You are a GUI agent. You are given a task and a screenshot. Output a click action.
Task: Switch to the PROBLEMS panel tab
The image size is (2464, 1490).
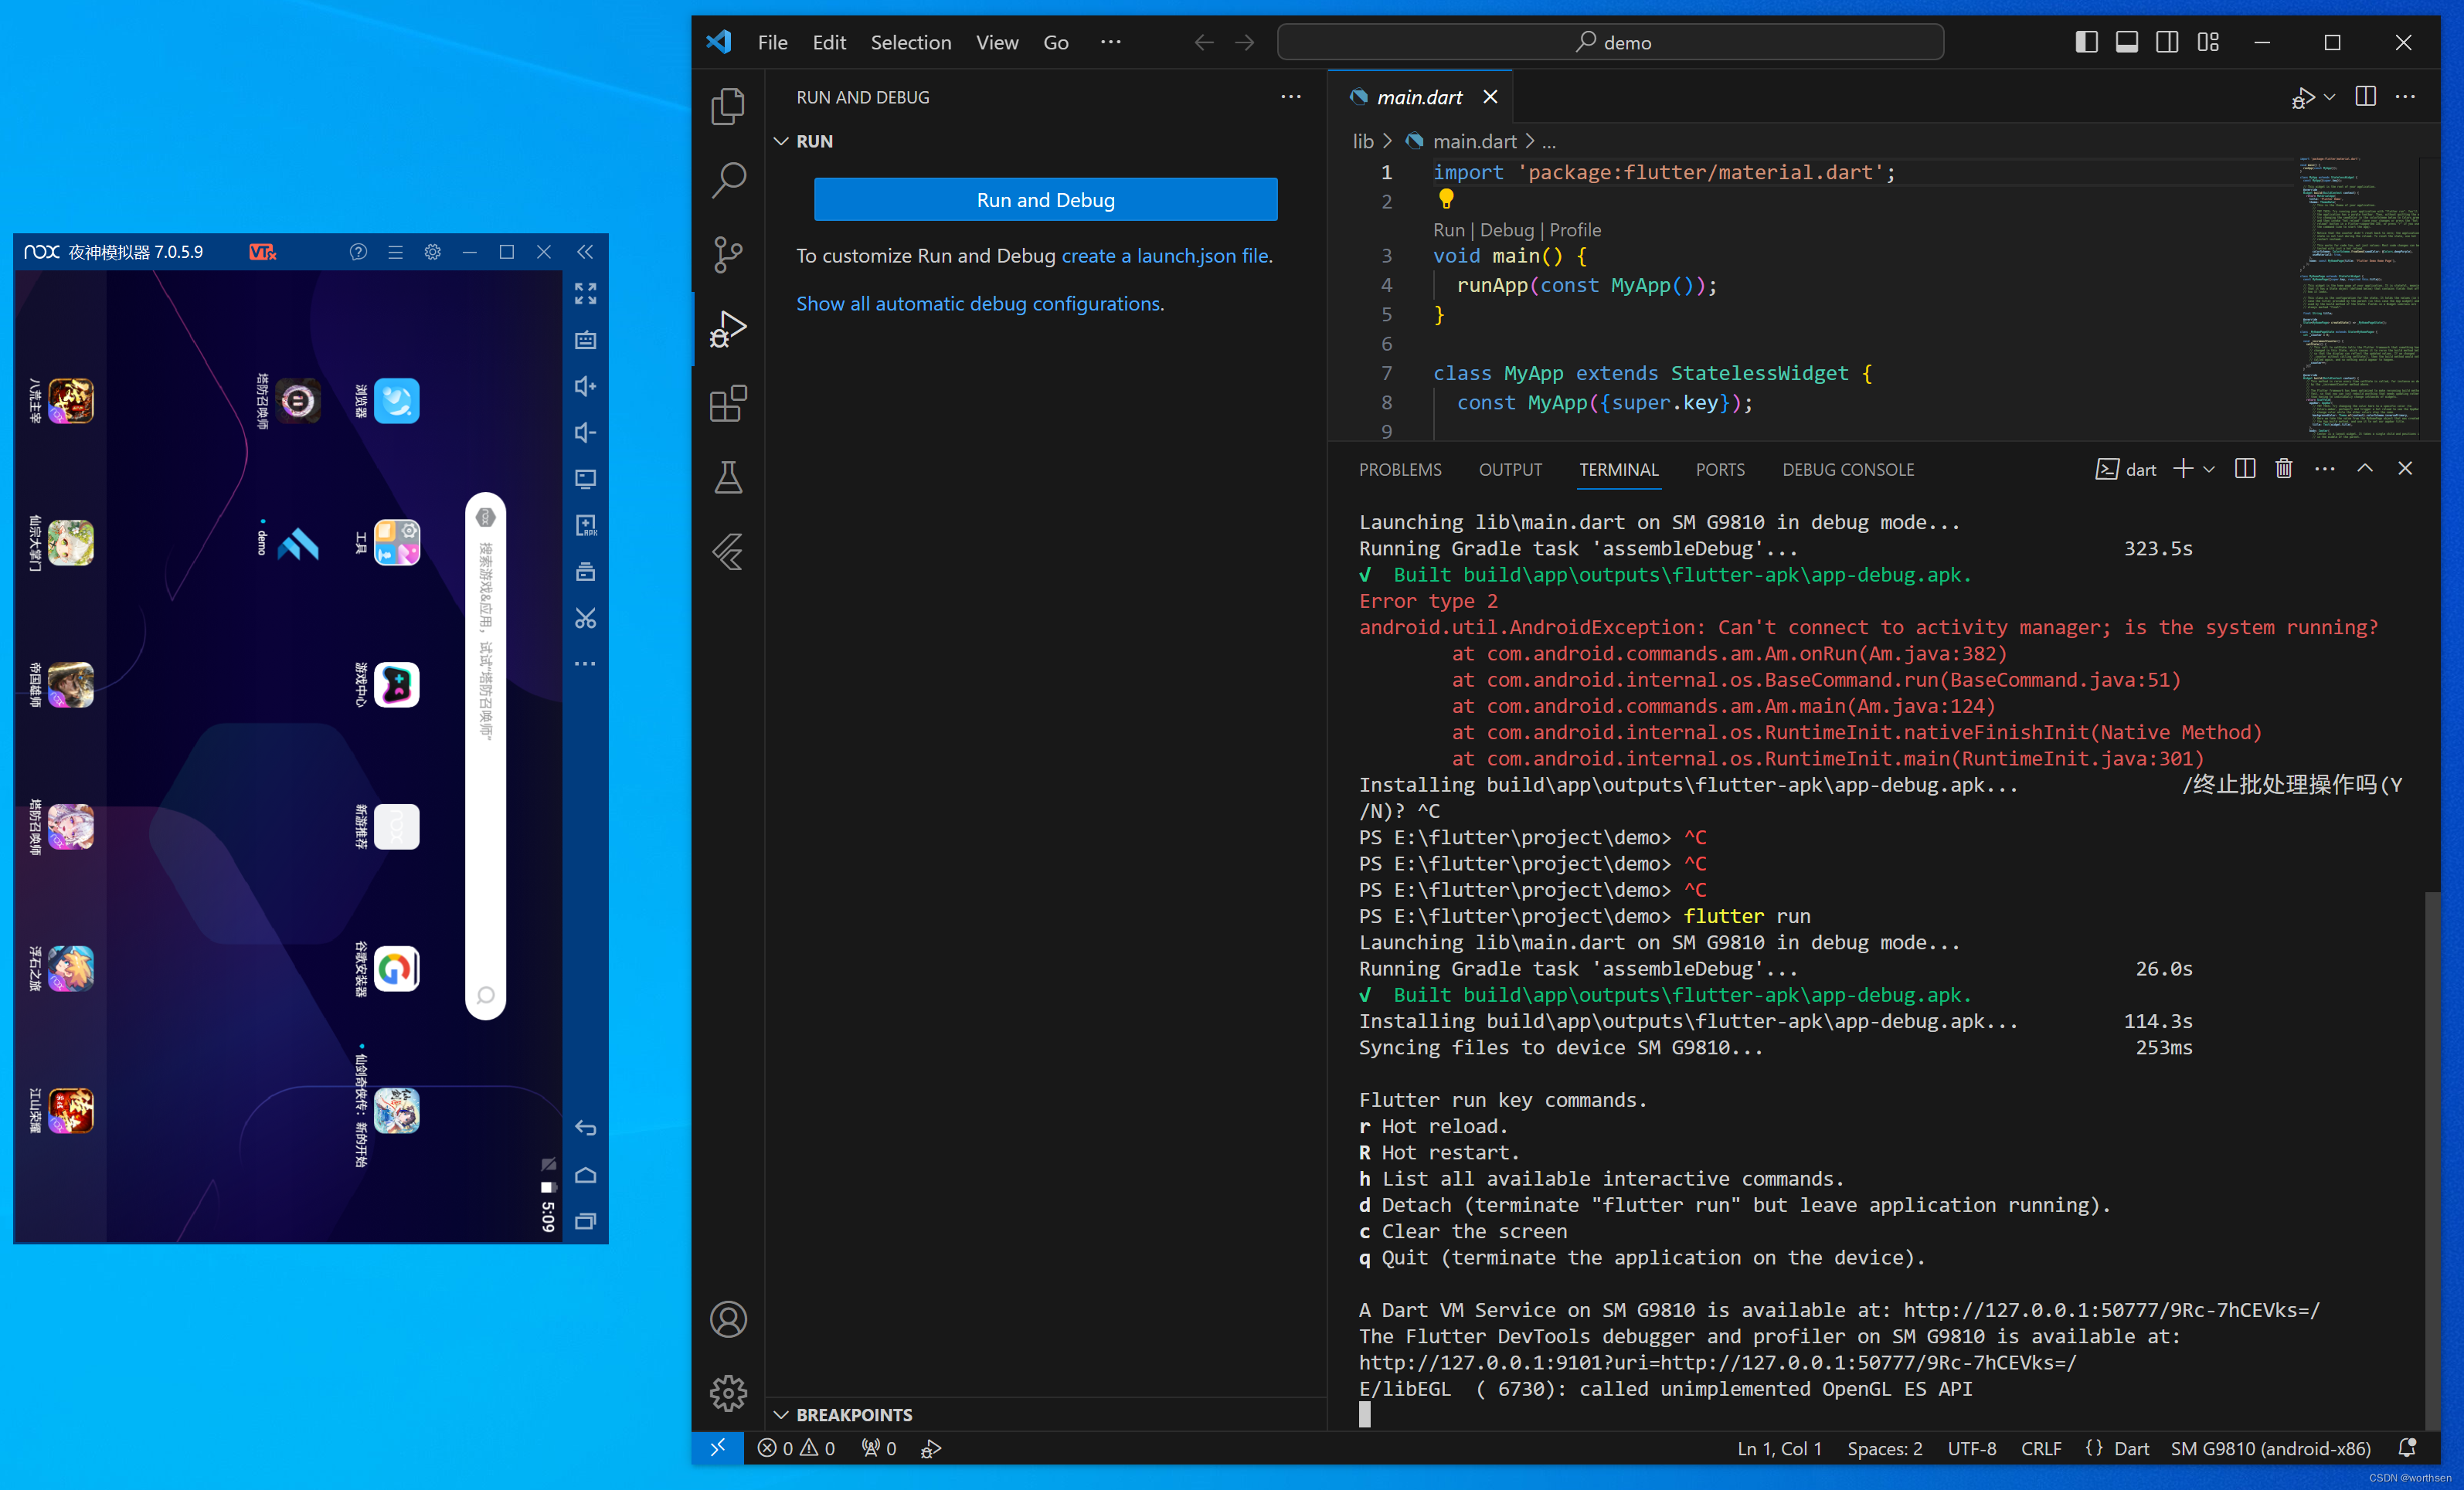point(1399,469)
